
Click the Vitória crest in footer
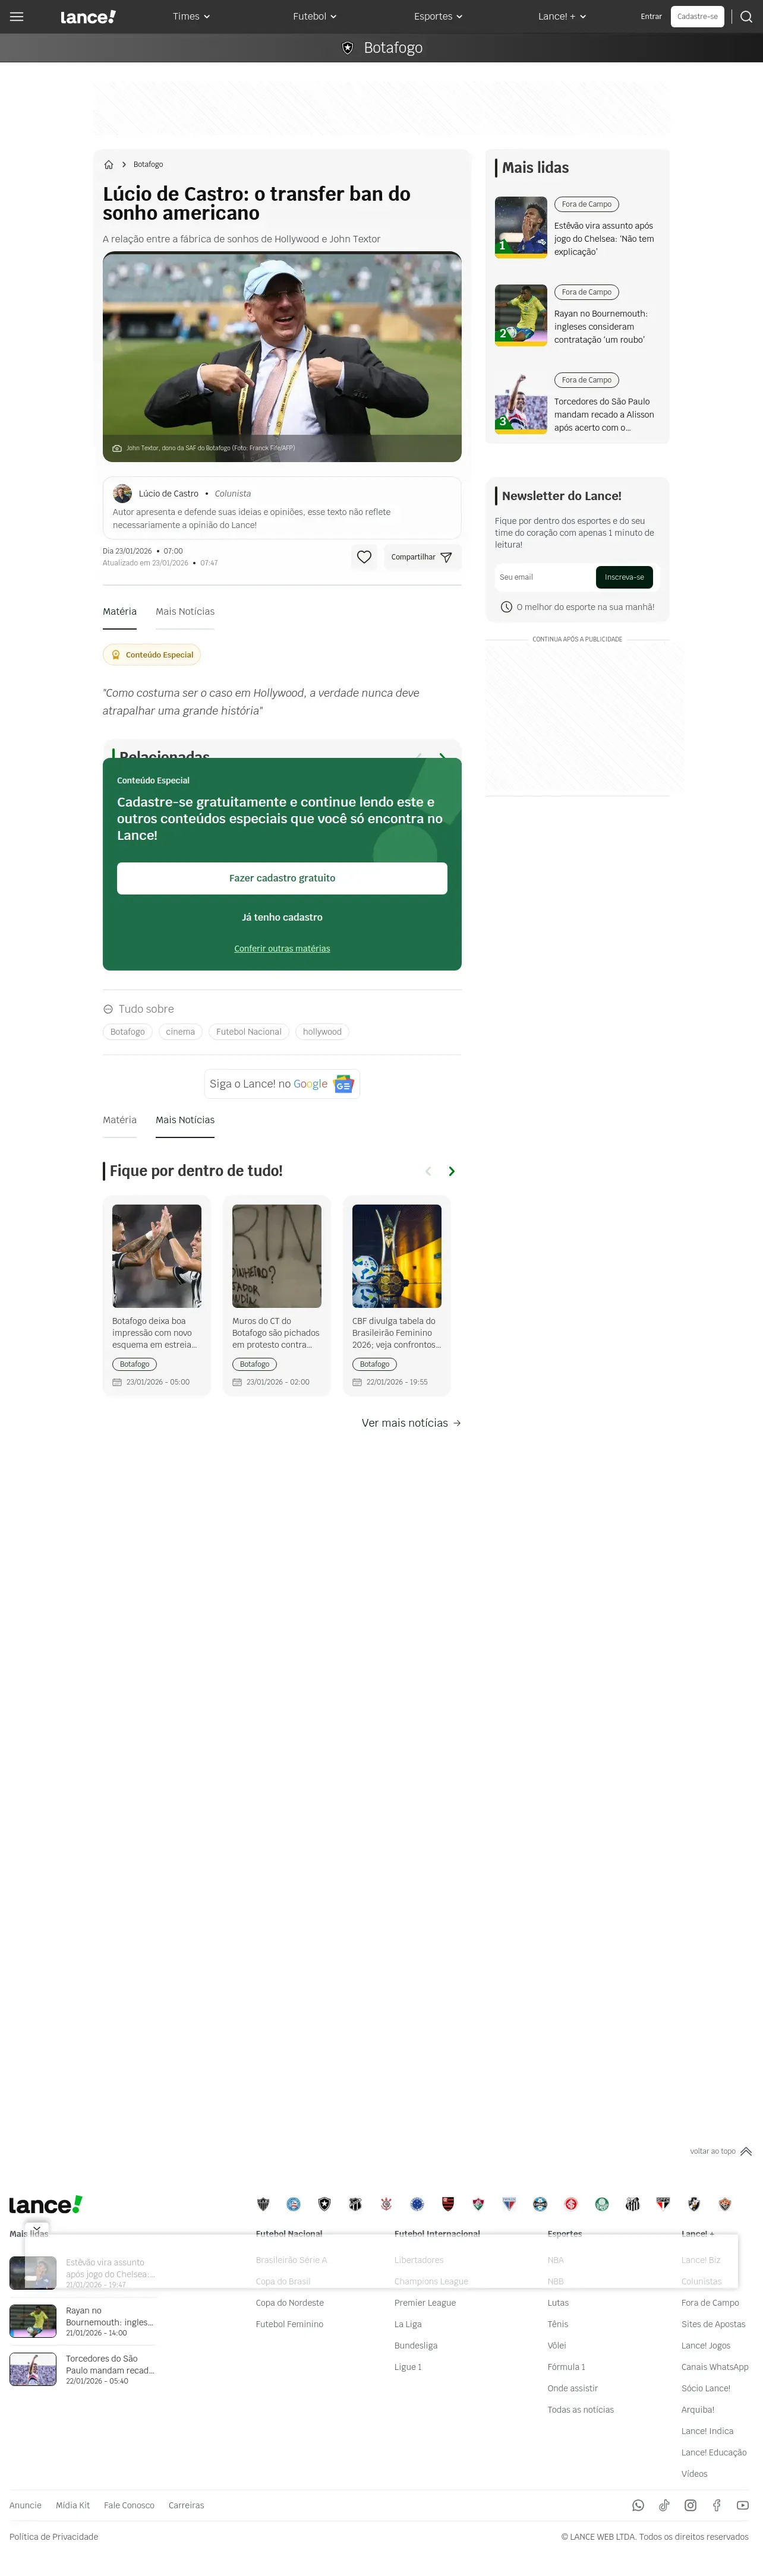coord(725,2204)
